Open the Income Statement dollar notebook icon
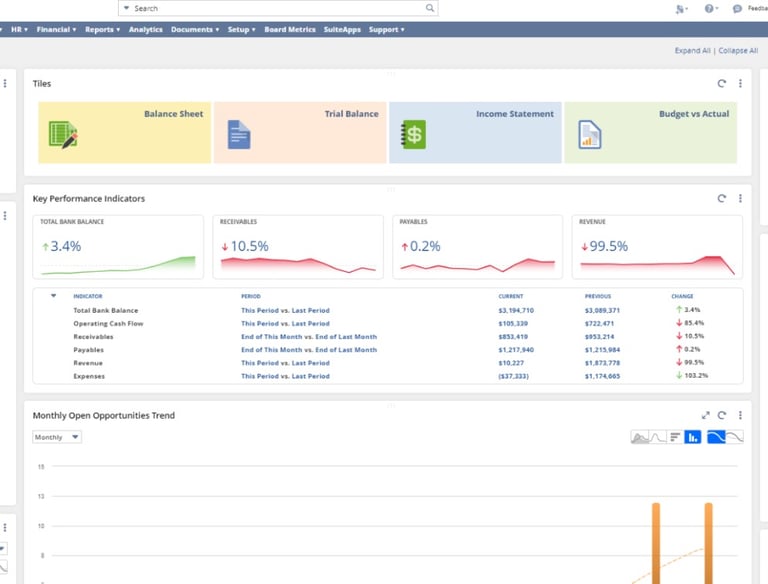Viewport: 768px width, 584px height. pyautogui.click(x=413, y=134)
